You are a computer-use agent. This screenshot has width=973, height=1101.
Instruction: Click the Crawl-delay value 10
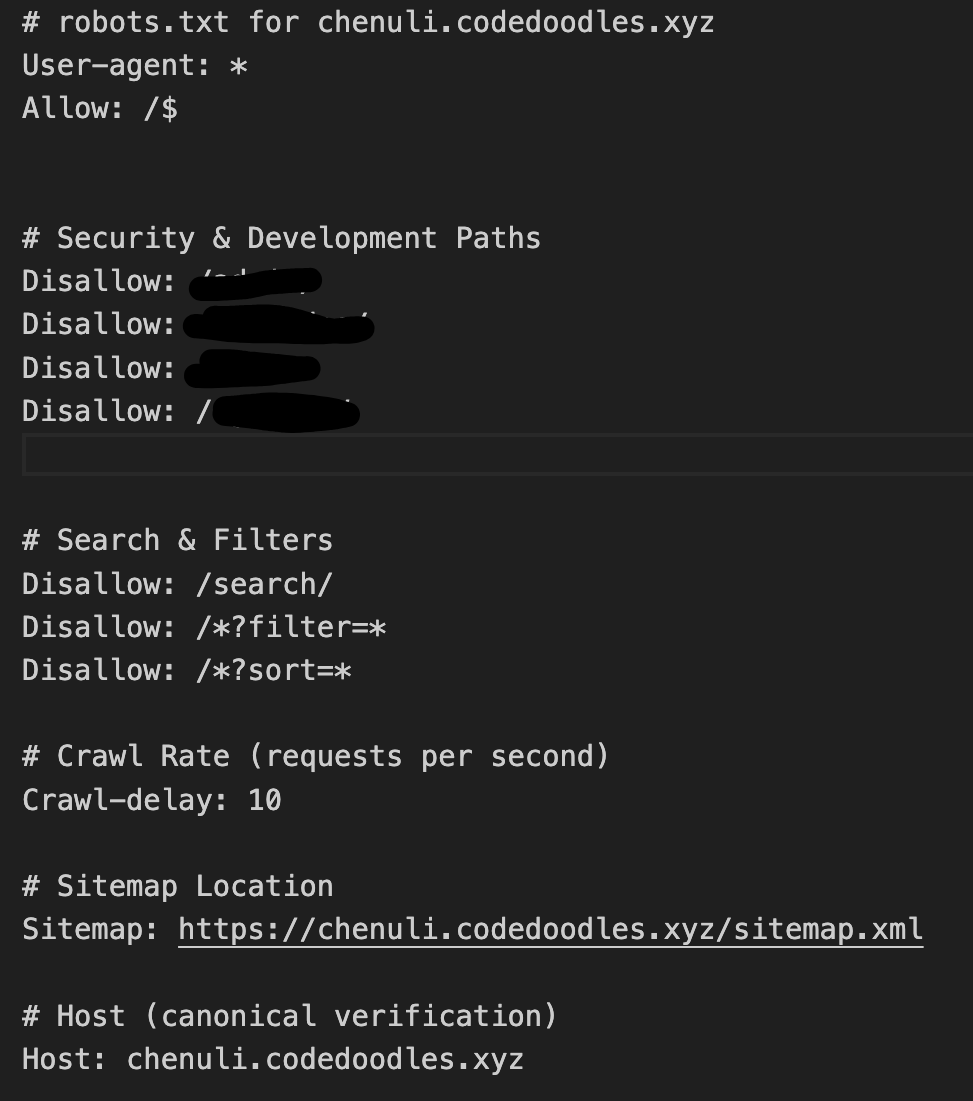coord(265,800)
